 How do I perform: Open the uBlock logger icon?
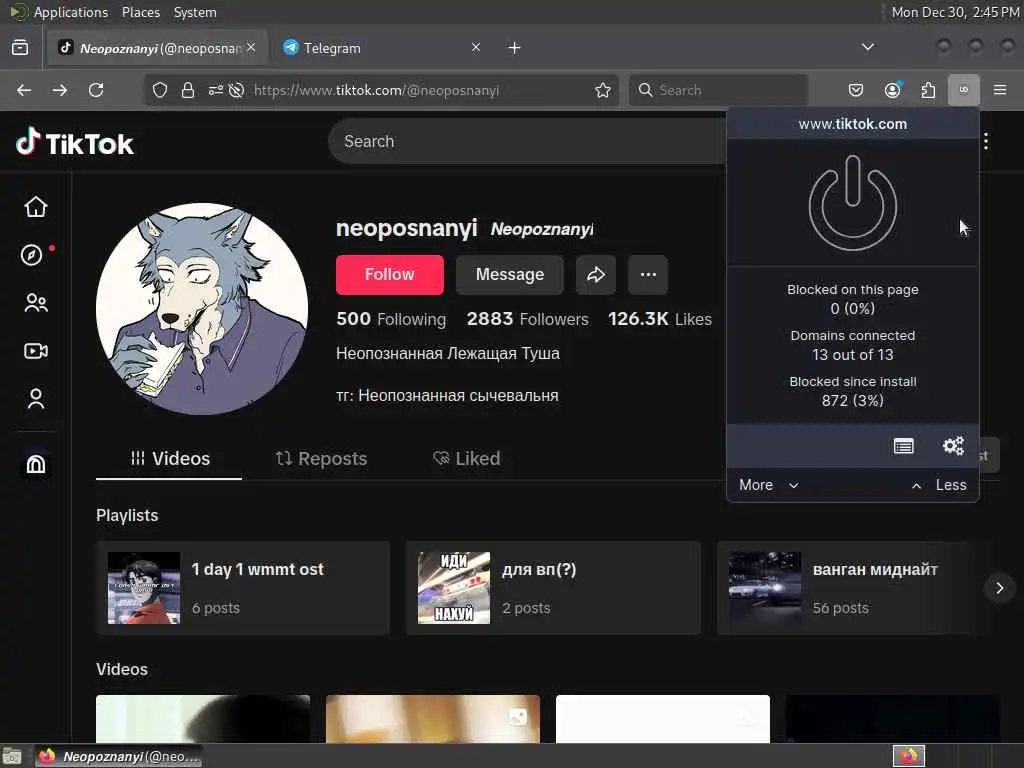[903, 446]
